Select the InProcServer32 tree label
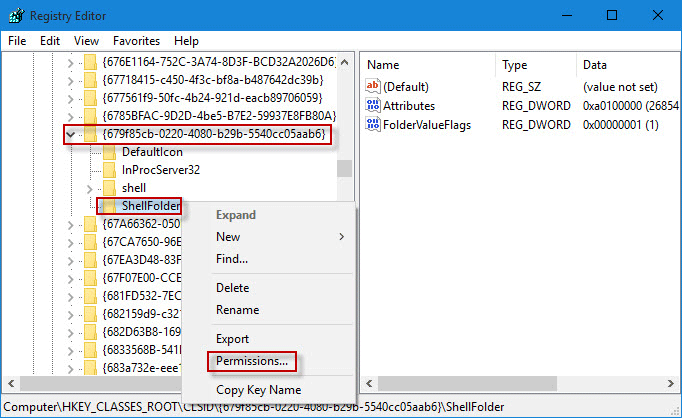The image size is (682, 418). click(161, 170)
